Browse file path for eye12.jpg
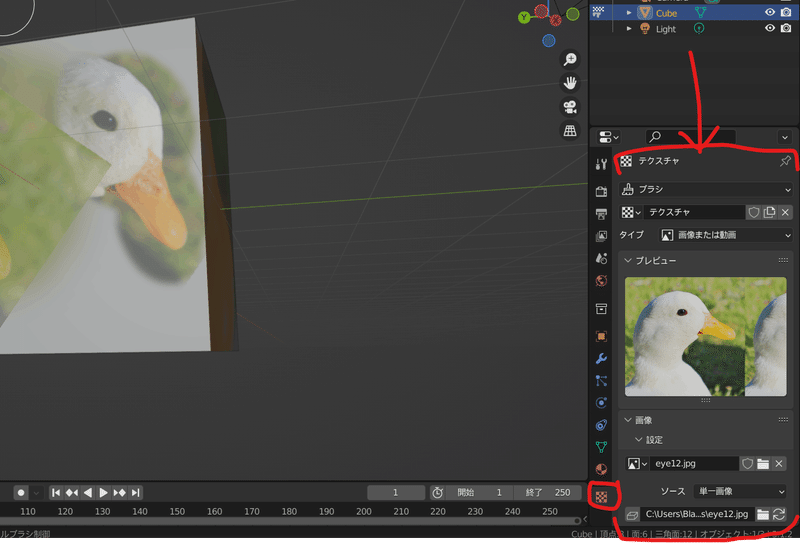 tap(763, 514)
